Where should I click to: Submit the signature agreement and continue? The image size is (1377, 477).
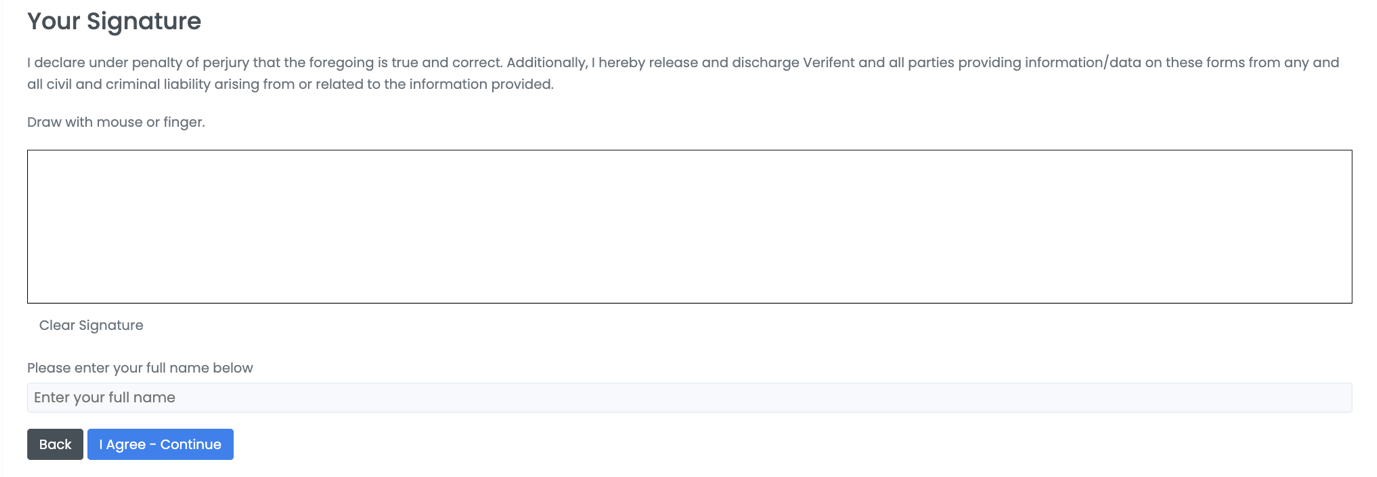coord(160,444)
